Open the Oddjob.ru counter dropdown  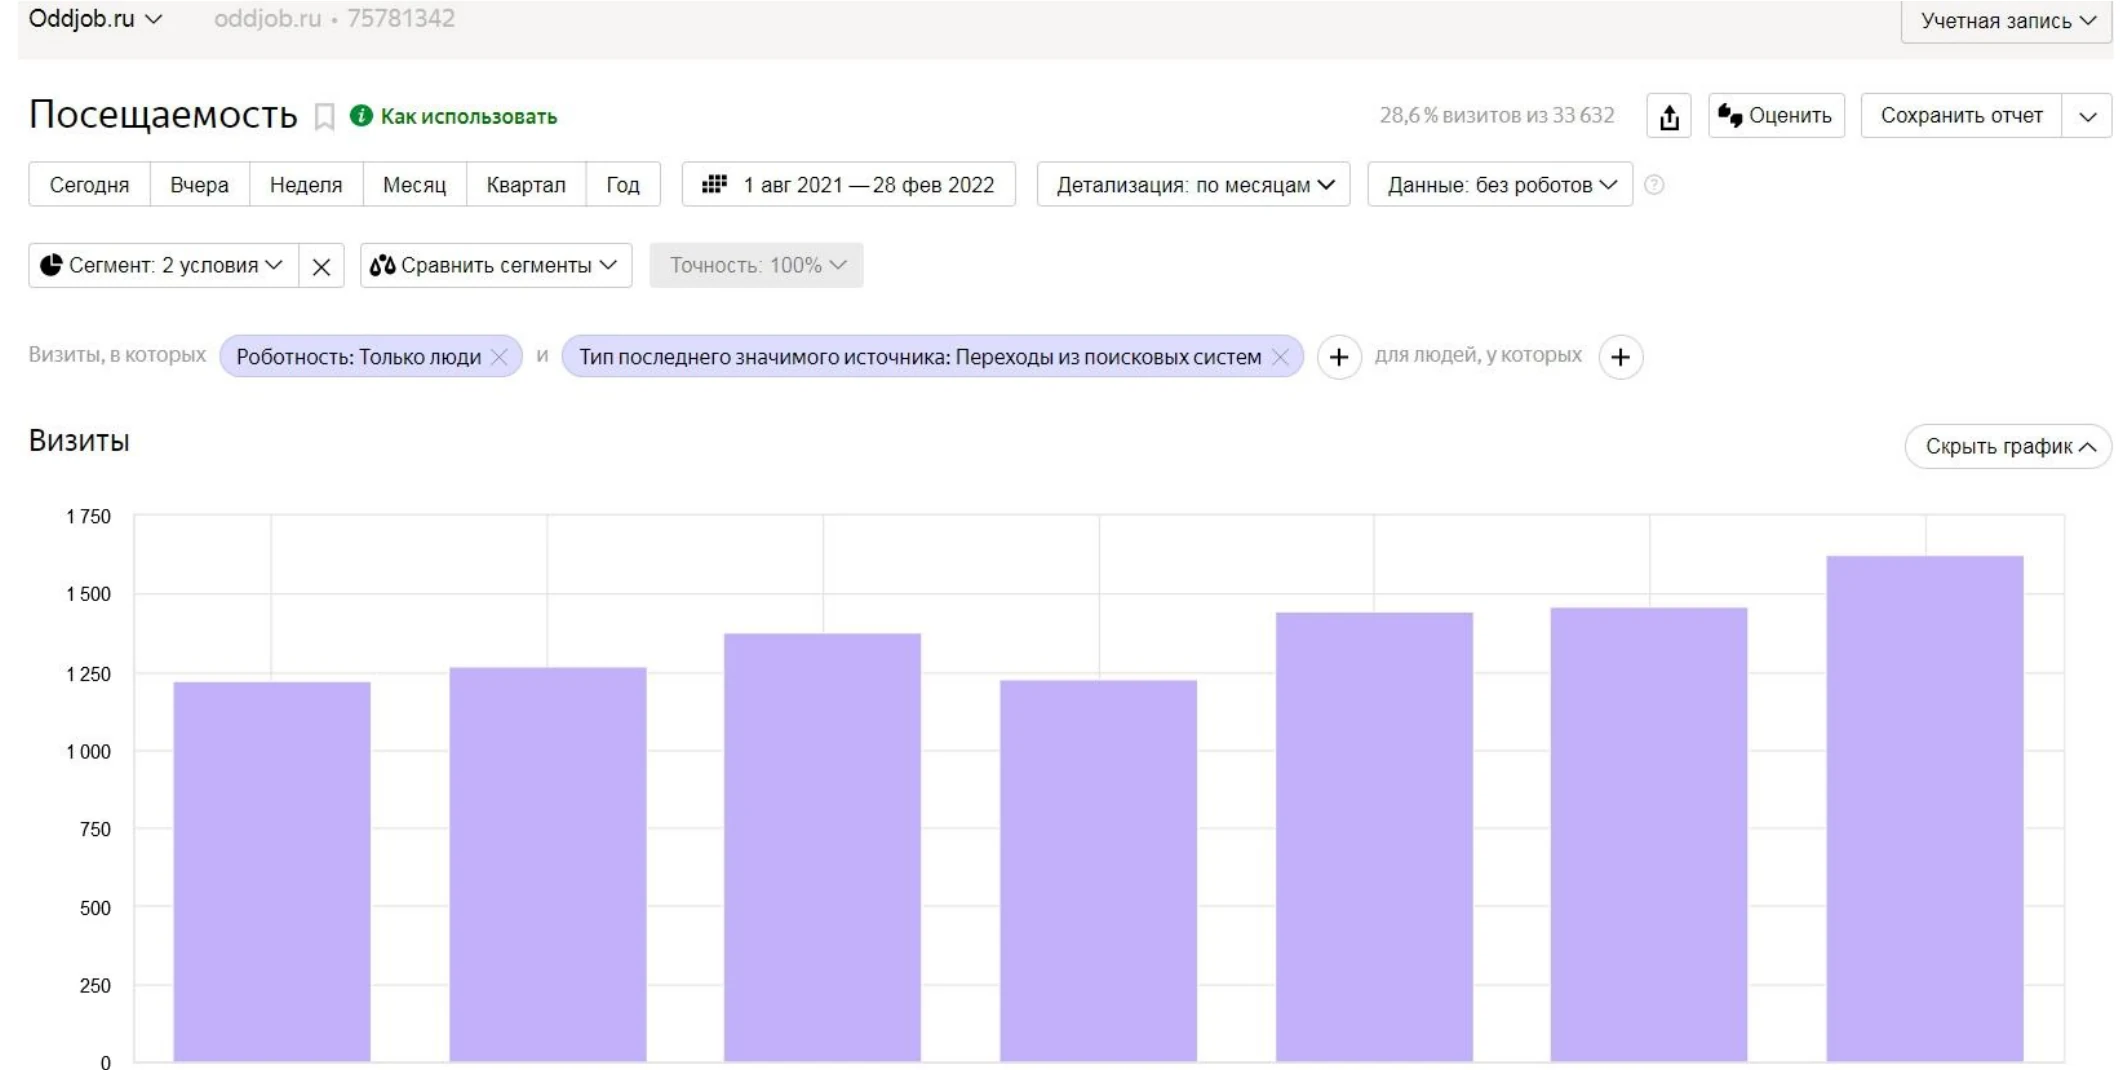point(95,19)
